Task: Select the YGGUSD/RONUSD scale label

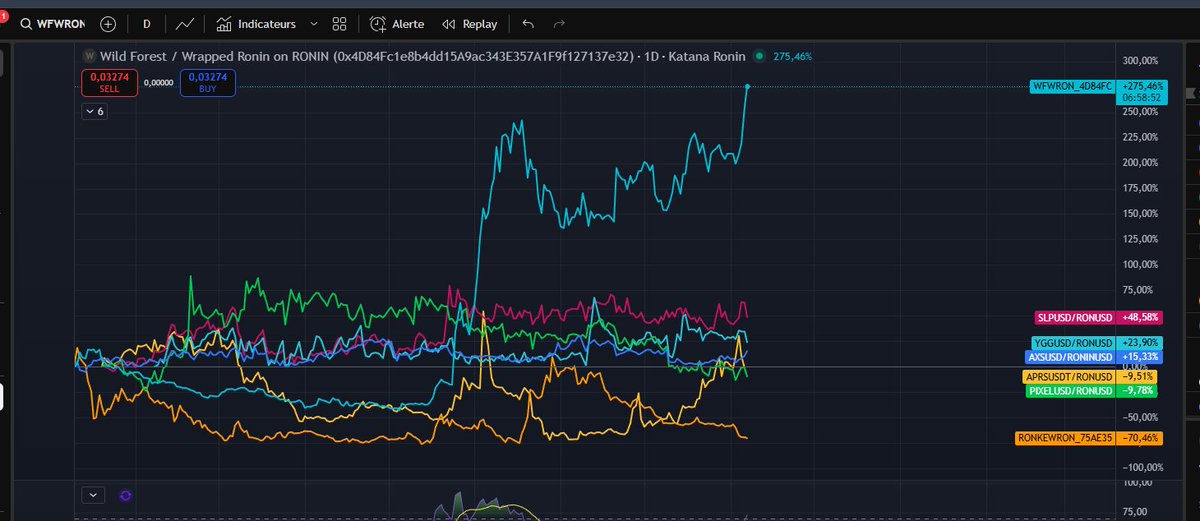Action: (x=1074, y=343)
